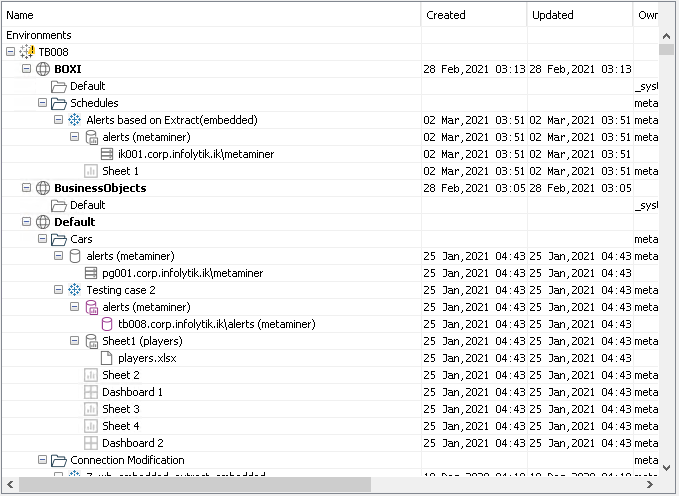Select the Dashboard 2 label
The width and height of the screenshot is (679, 496).
[133, 443]
